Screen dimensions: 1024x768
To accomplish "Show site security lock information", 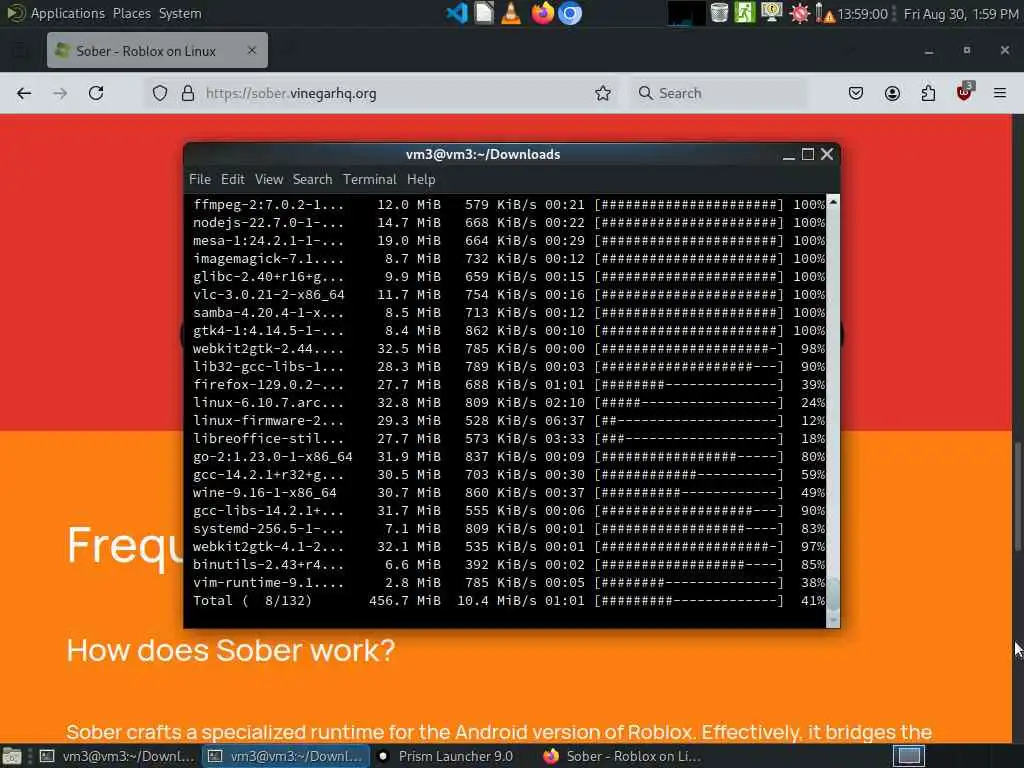I will coord(188,93).
